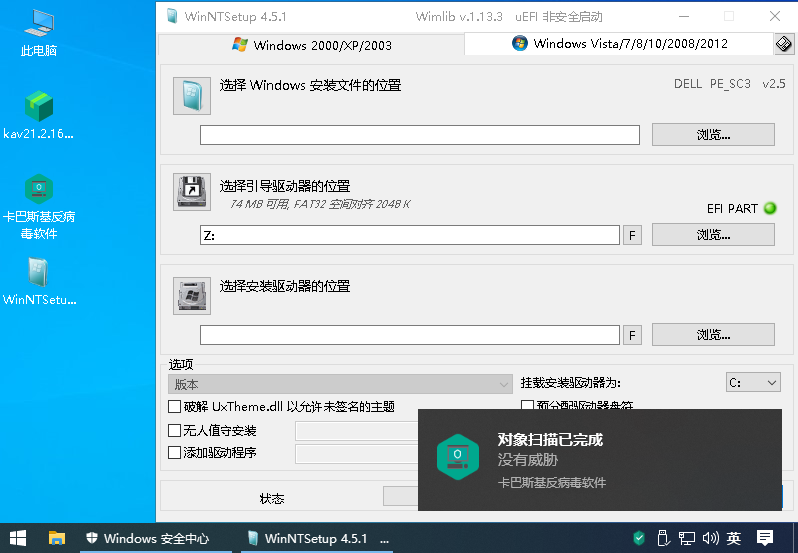Click the installation drive path field
Image resolution: width=798 pixels, height=553 pixels.
point(410,335)
